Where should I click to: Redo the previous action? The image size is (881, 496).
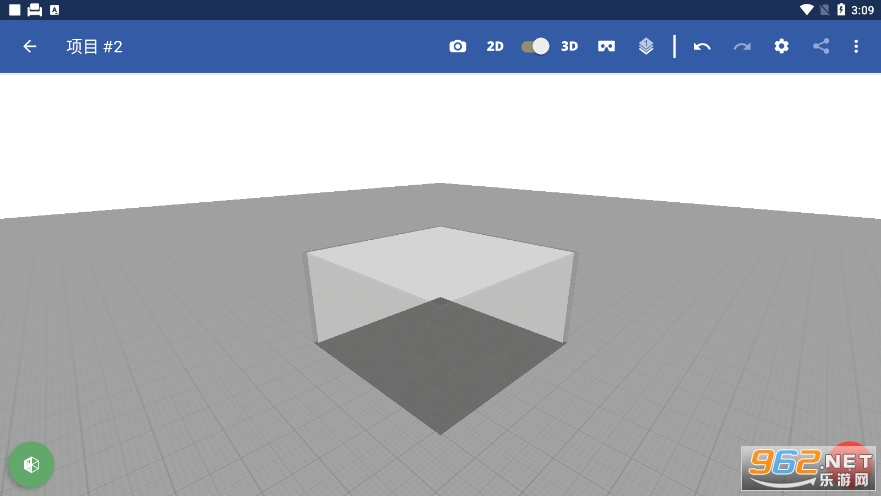(x=742, y=46)
